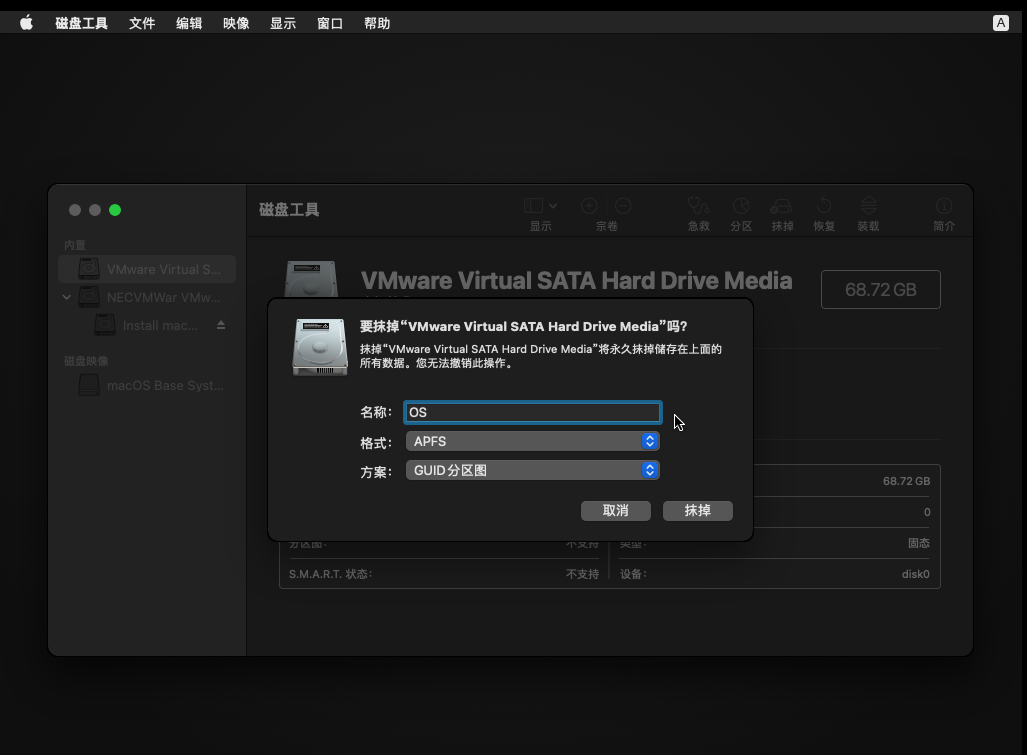Open the 窗口 menu

[330, 24]
